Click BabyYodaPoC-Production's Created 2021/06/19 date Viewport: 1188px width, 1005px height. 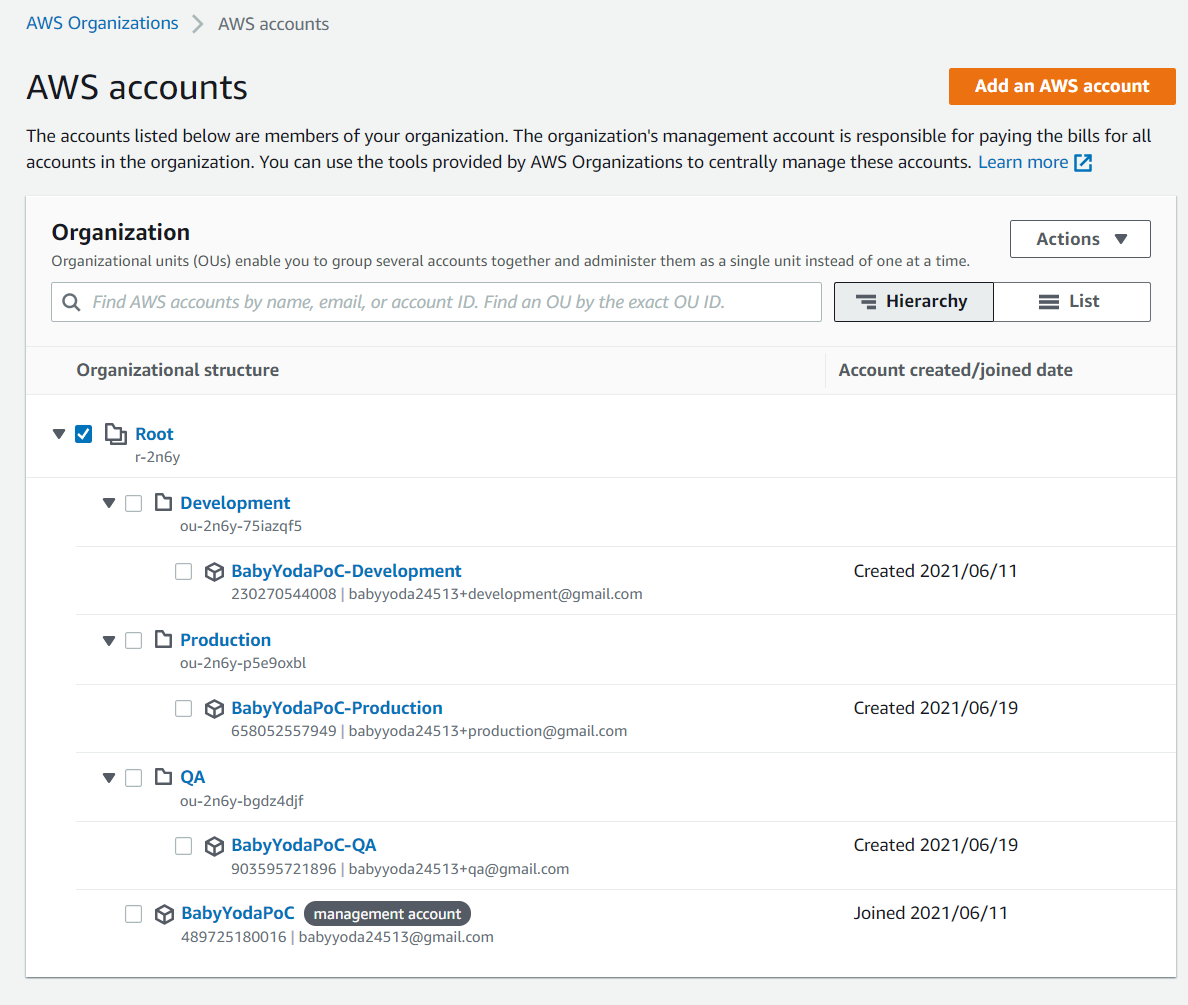click(x=936, y=708)
